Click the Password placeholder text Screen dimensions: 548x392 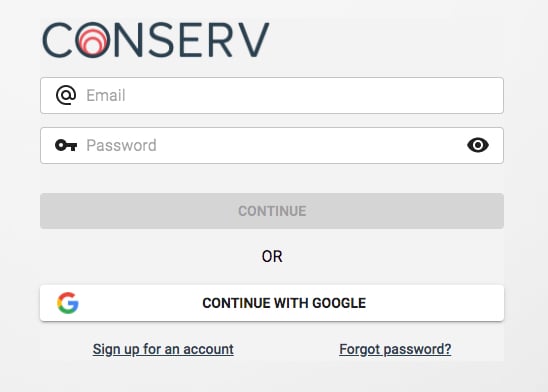[x=121, y=145]
